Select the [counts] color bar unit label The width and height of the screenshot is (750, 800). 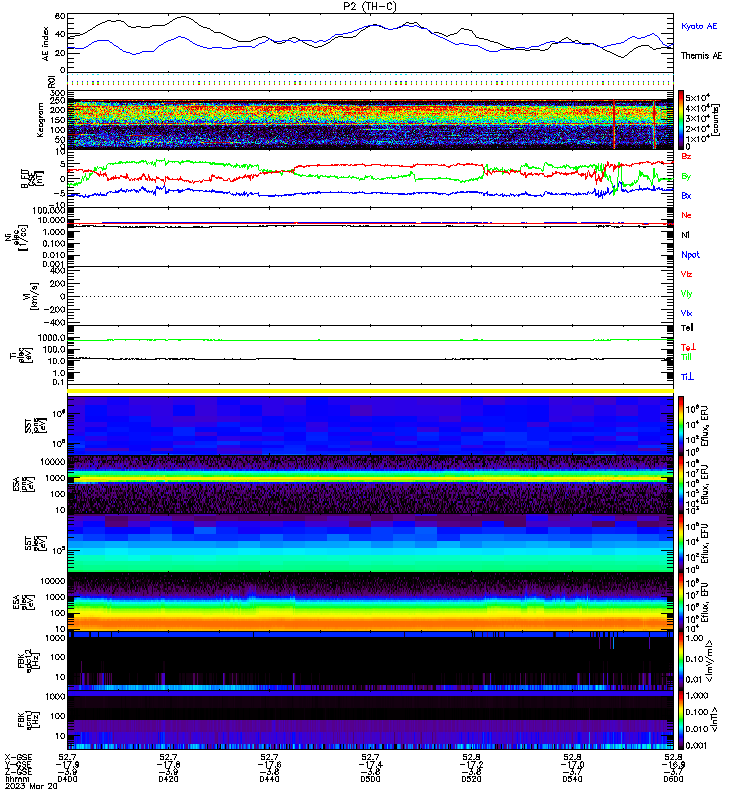coord(716,120)
